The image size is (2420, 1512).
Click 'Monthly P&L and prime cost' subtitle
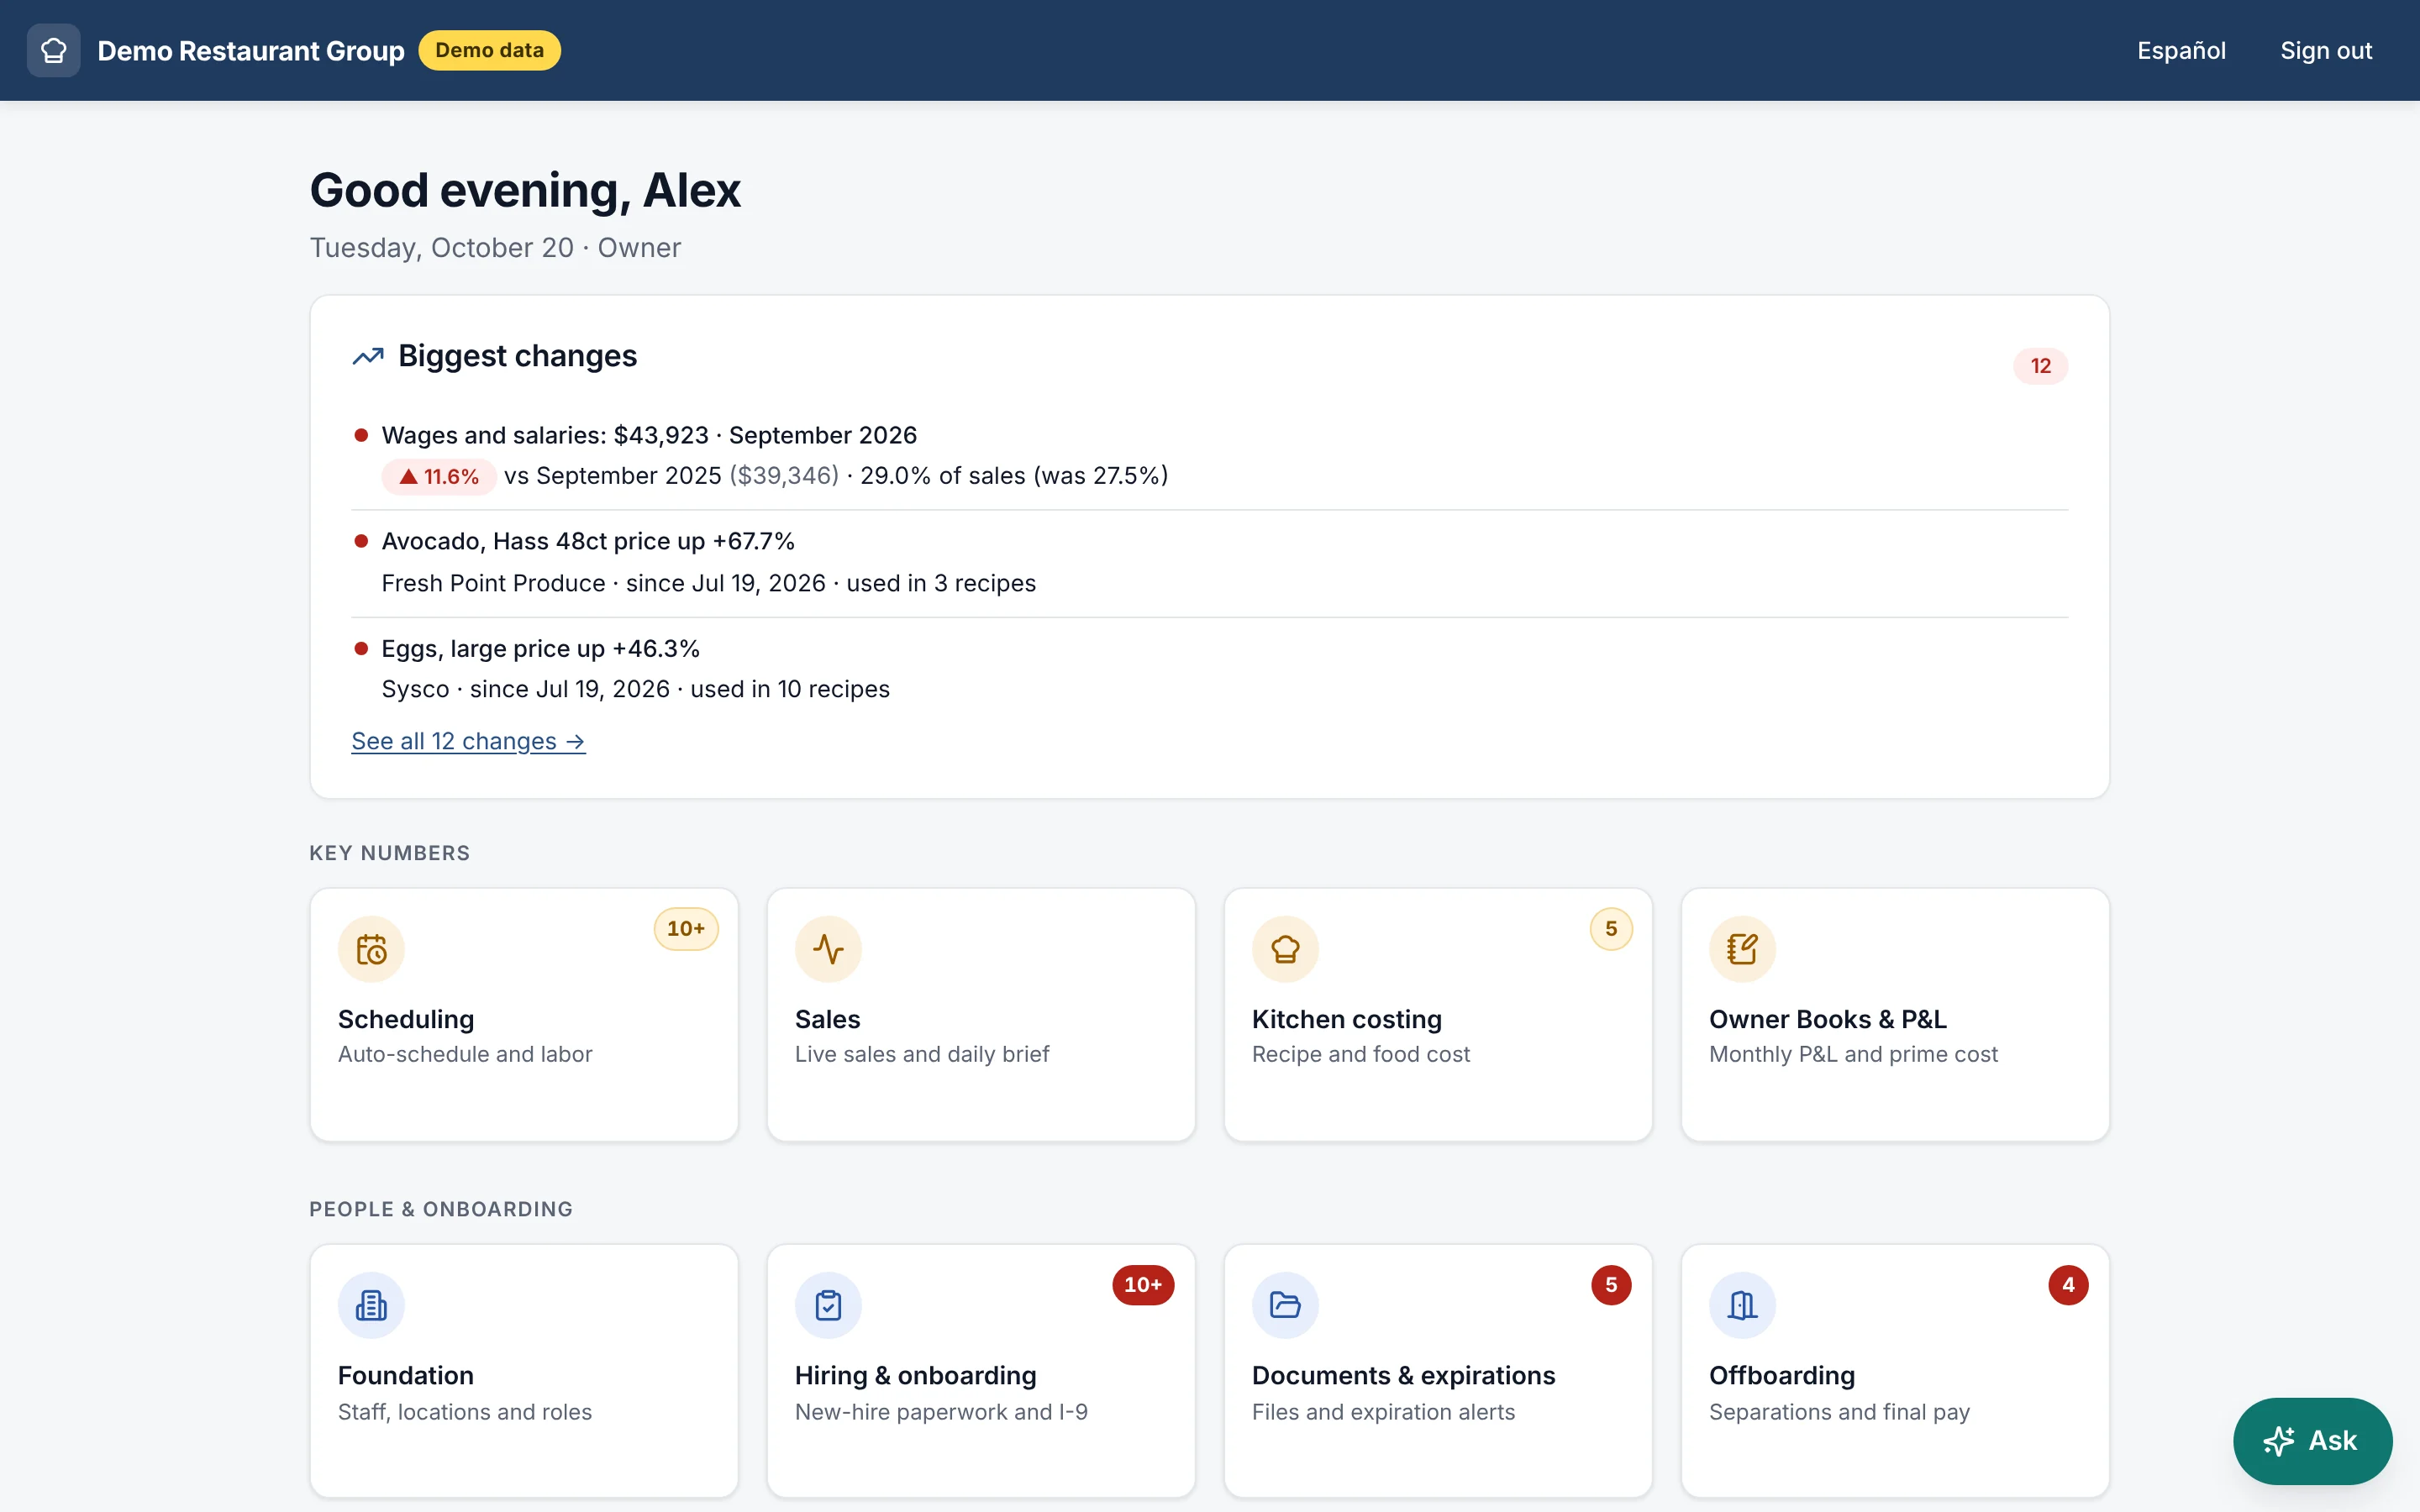(1853, 1054)
